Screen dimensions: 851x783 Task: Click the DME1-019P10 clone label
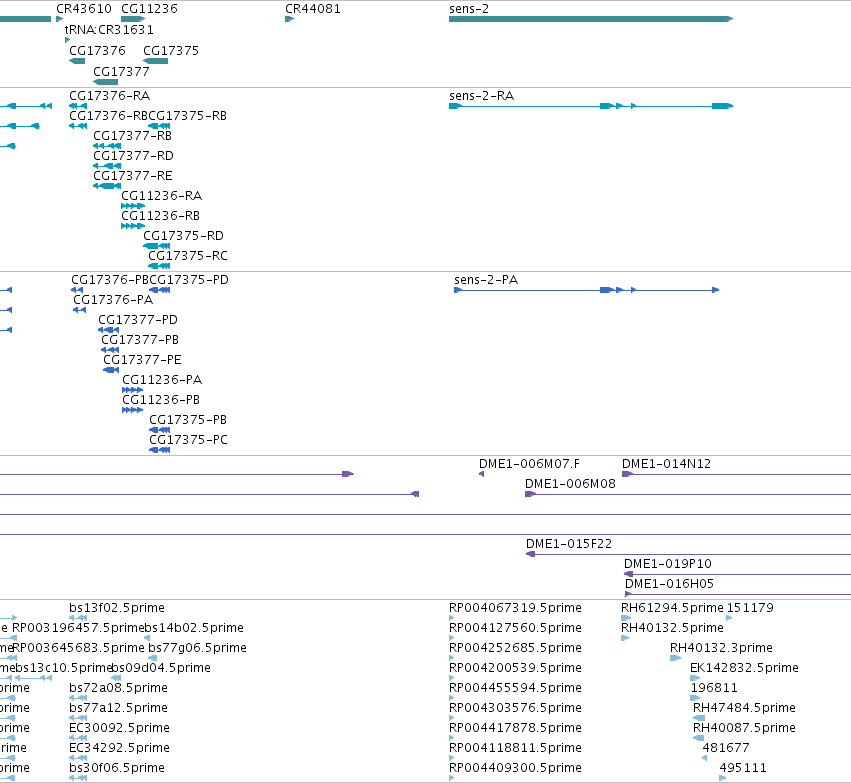coord(668,564)
